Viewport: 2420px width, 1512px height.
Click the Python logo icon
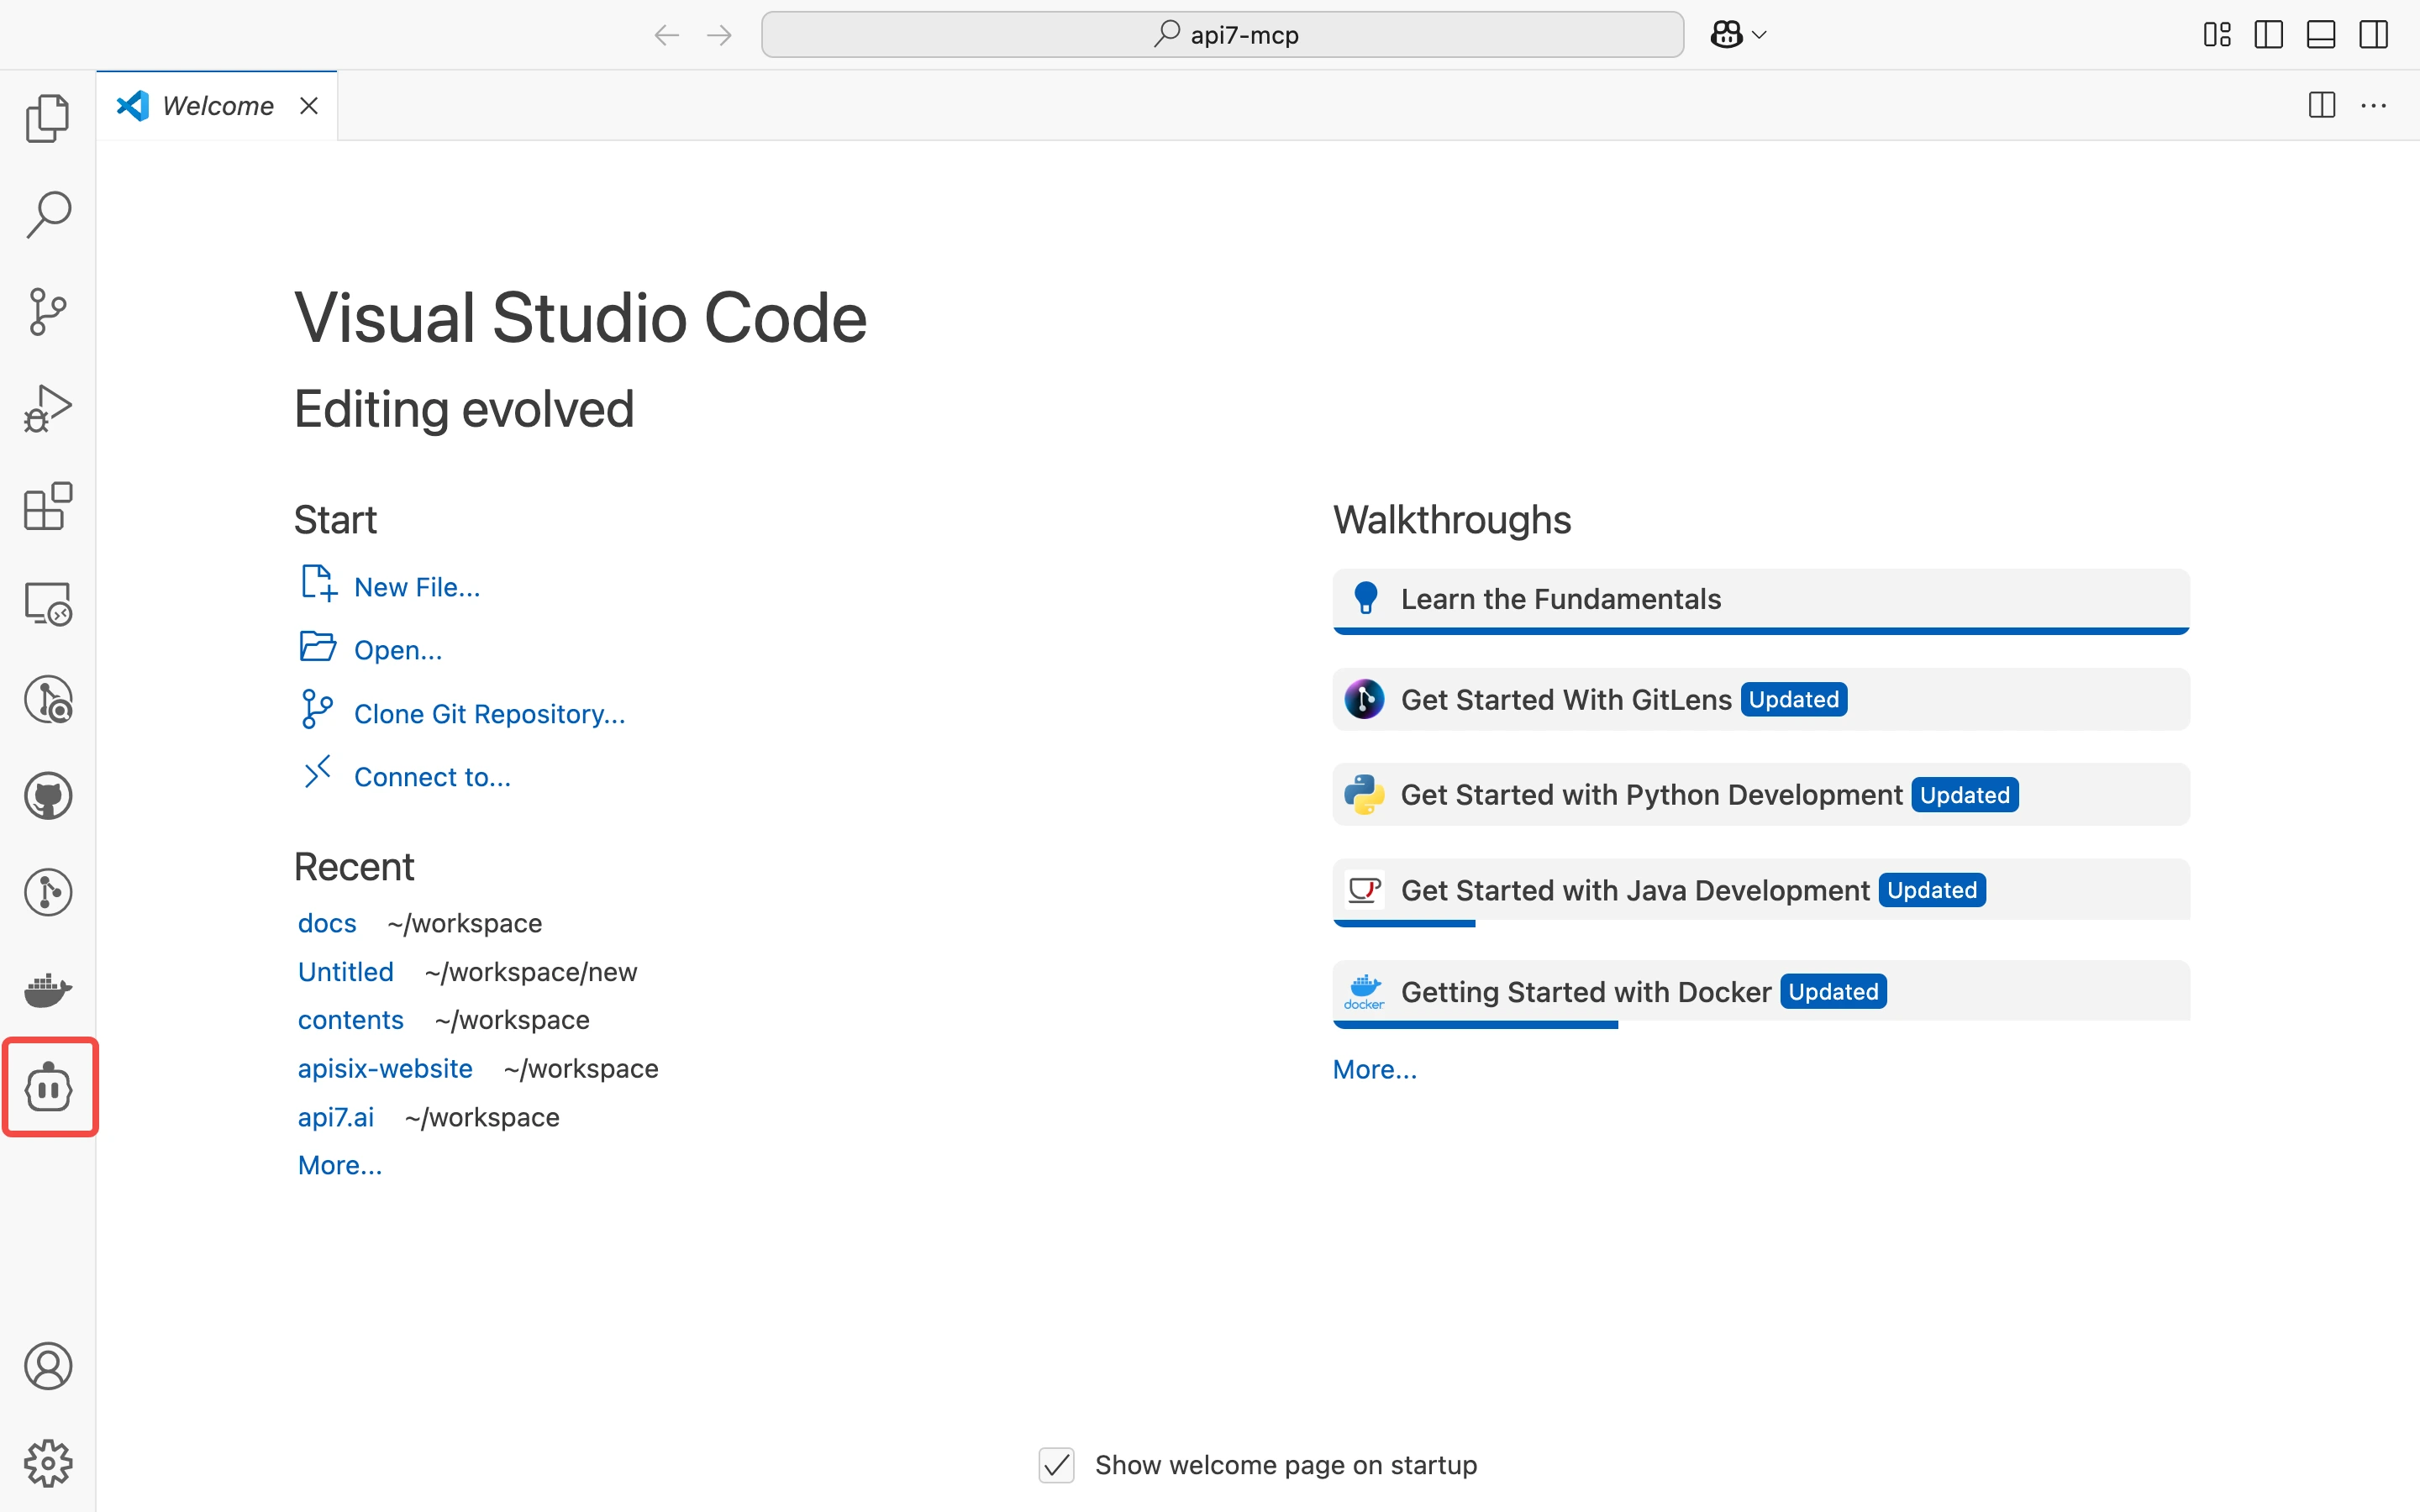point(1364,795)
